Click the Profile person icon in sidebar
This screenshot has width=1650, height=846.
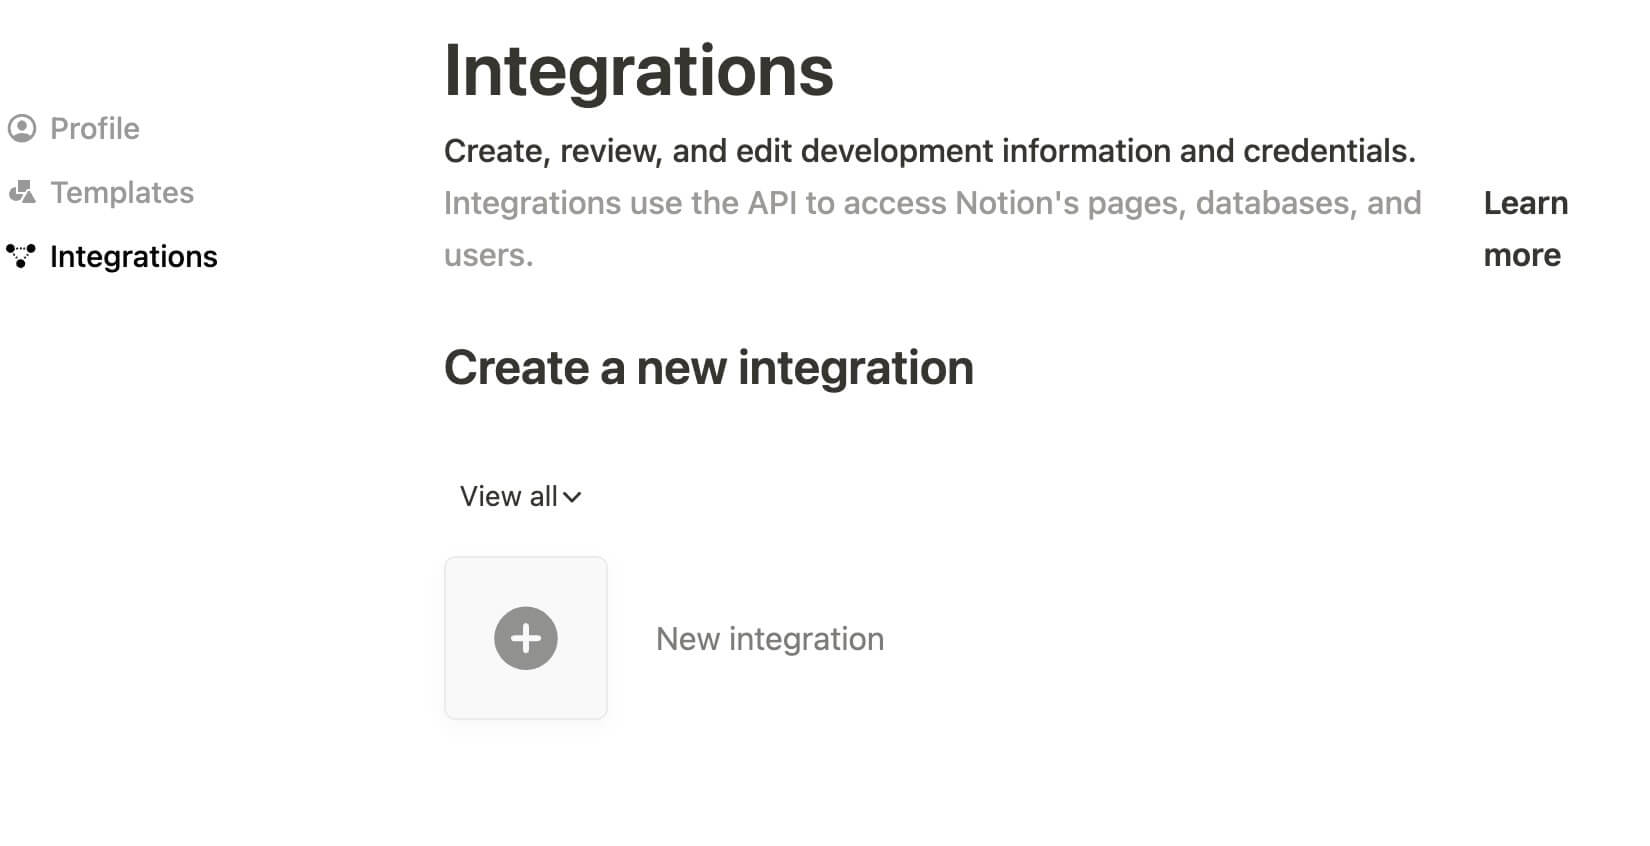(22, 128)
